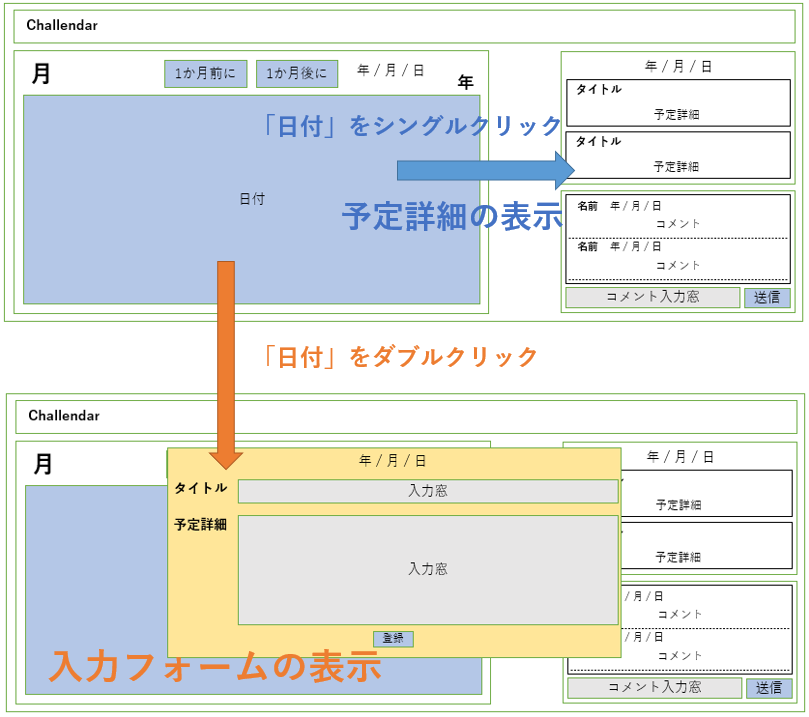Image resolution: width=809 pixels, height=717 pixels.
Task: Click the bottom コメント入力窓 field
Action: pos(655,688)
